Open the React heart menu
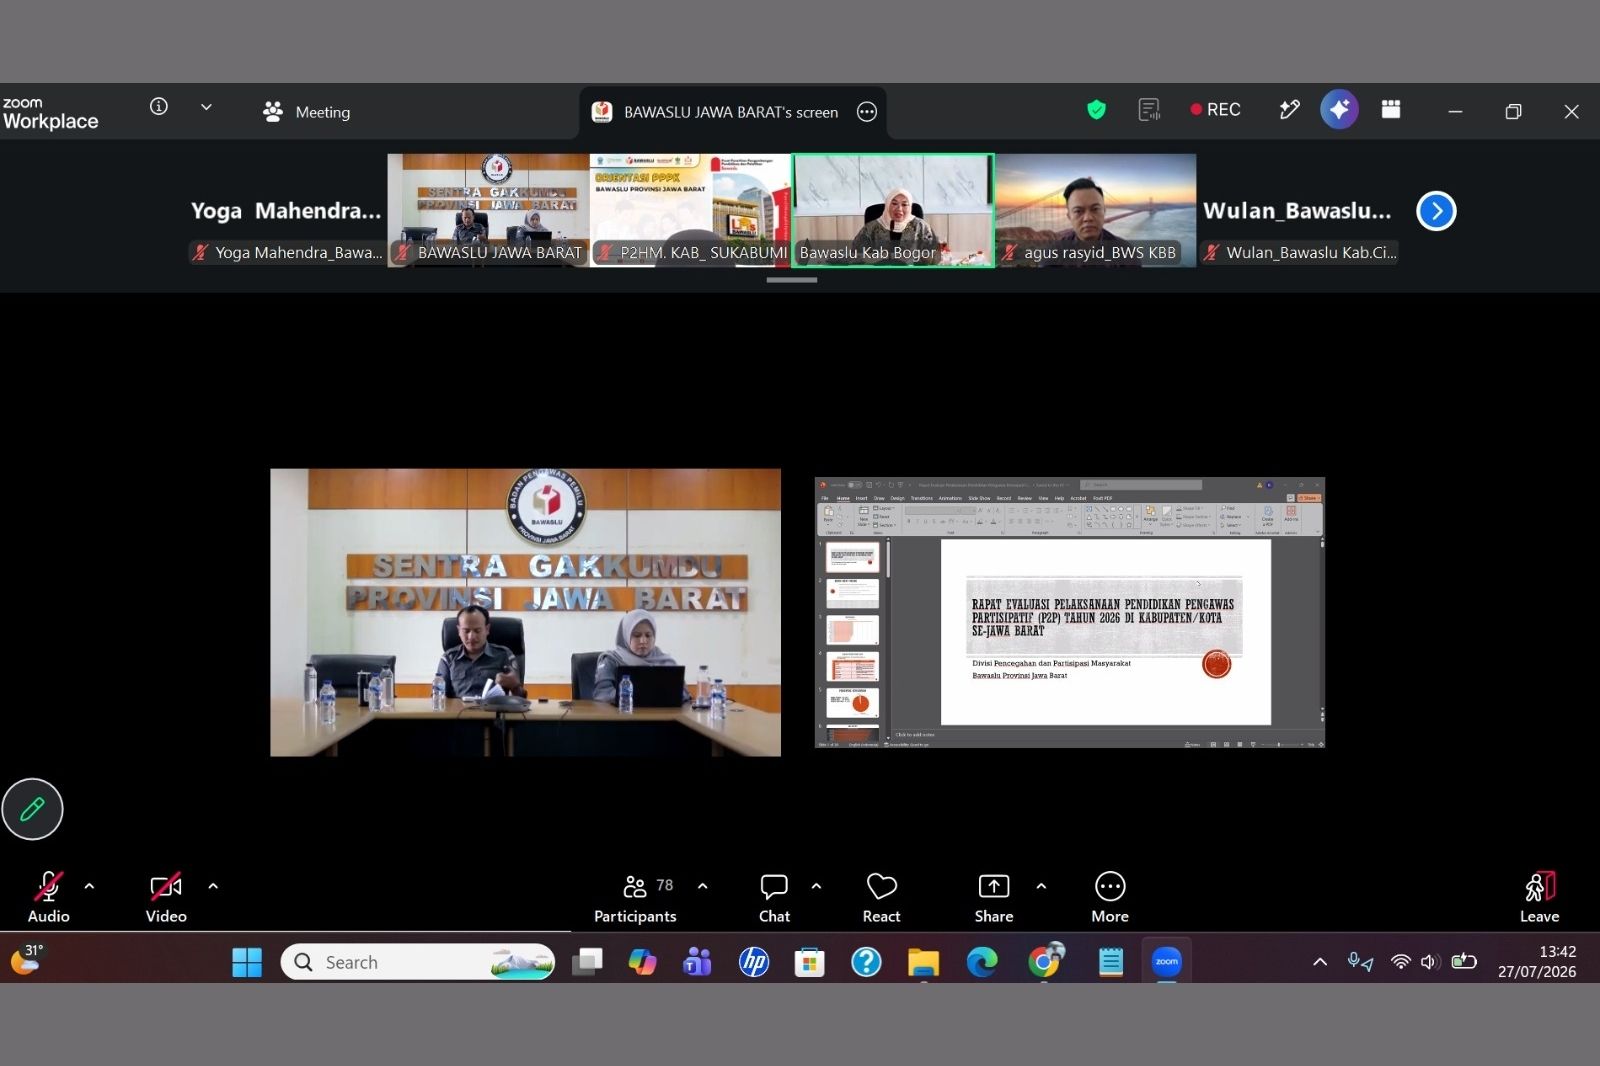The image size is (1600, 1066). pos(881,899)
